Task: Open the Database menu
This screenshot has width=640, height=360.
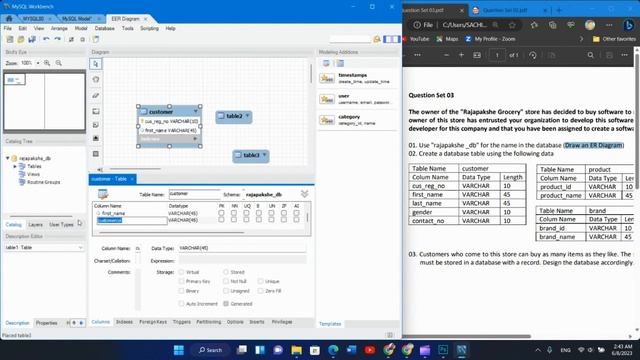Action: point(104,29)
